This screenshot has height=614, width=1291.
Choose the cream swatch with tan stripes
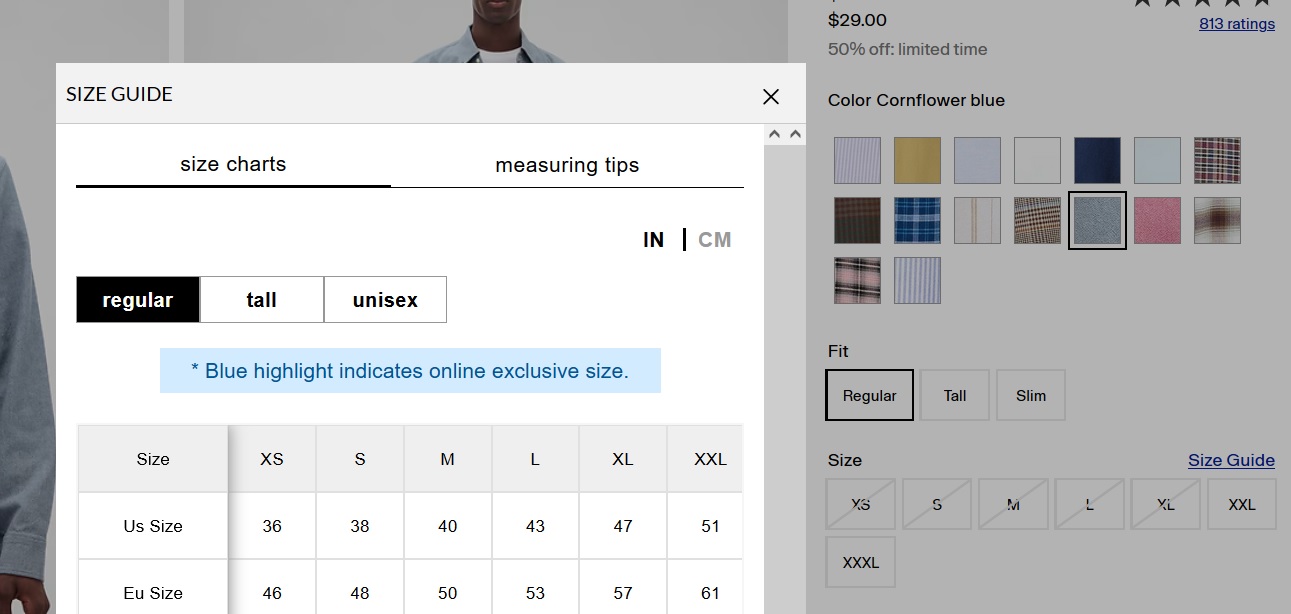pyautogui.click(x=977, y=220)
